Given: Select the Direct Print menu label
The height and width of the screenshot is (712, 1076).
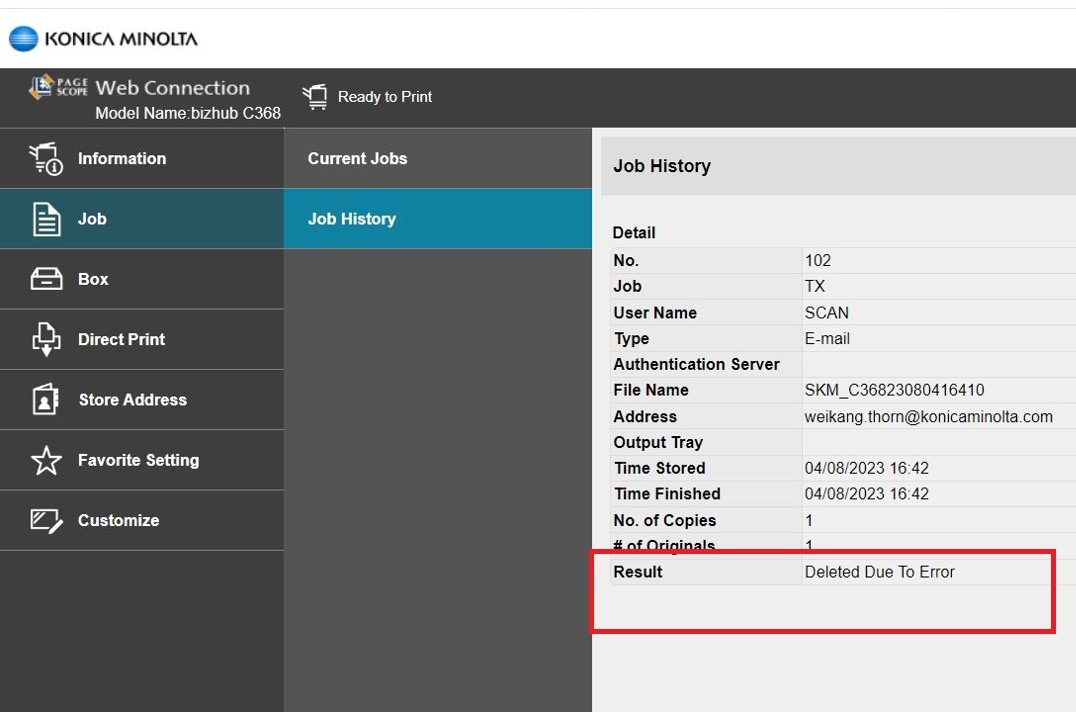Looking at the screenshot, I should pos(121,340).
